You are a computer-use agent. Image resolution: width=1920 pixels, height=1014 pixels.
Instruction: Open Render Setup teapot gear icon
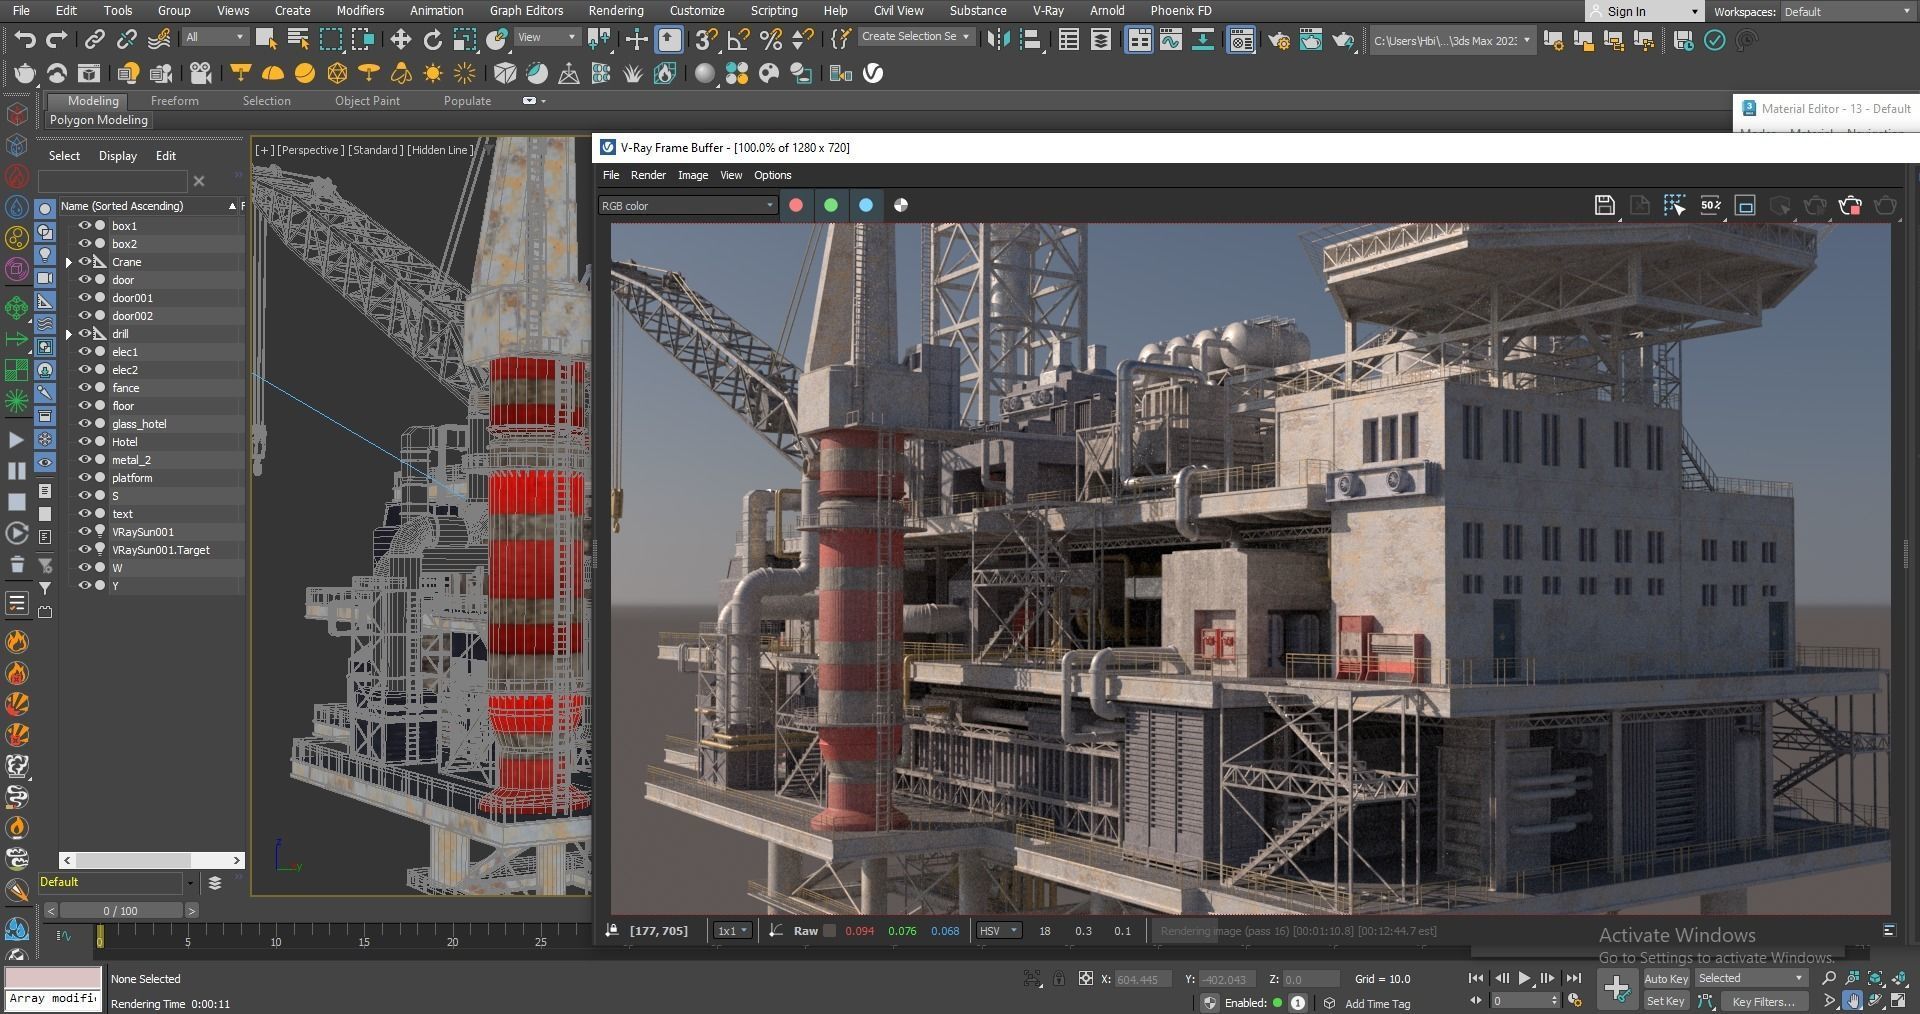[1278, 40]
